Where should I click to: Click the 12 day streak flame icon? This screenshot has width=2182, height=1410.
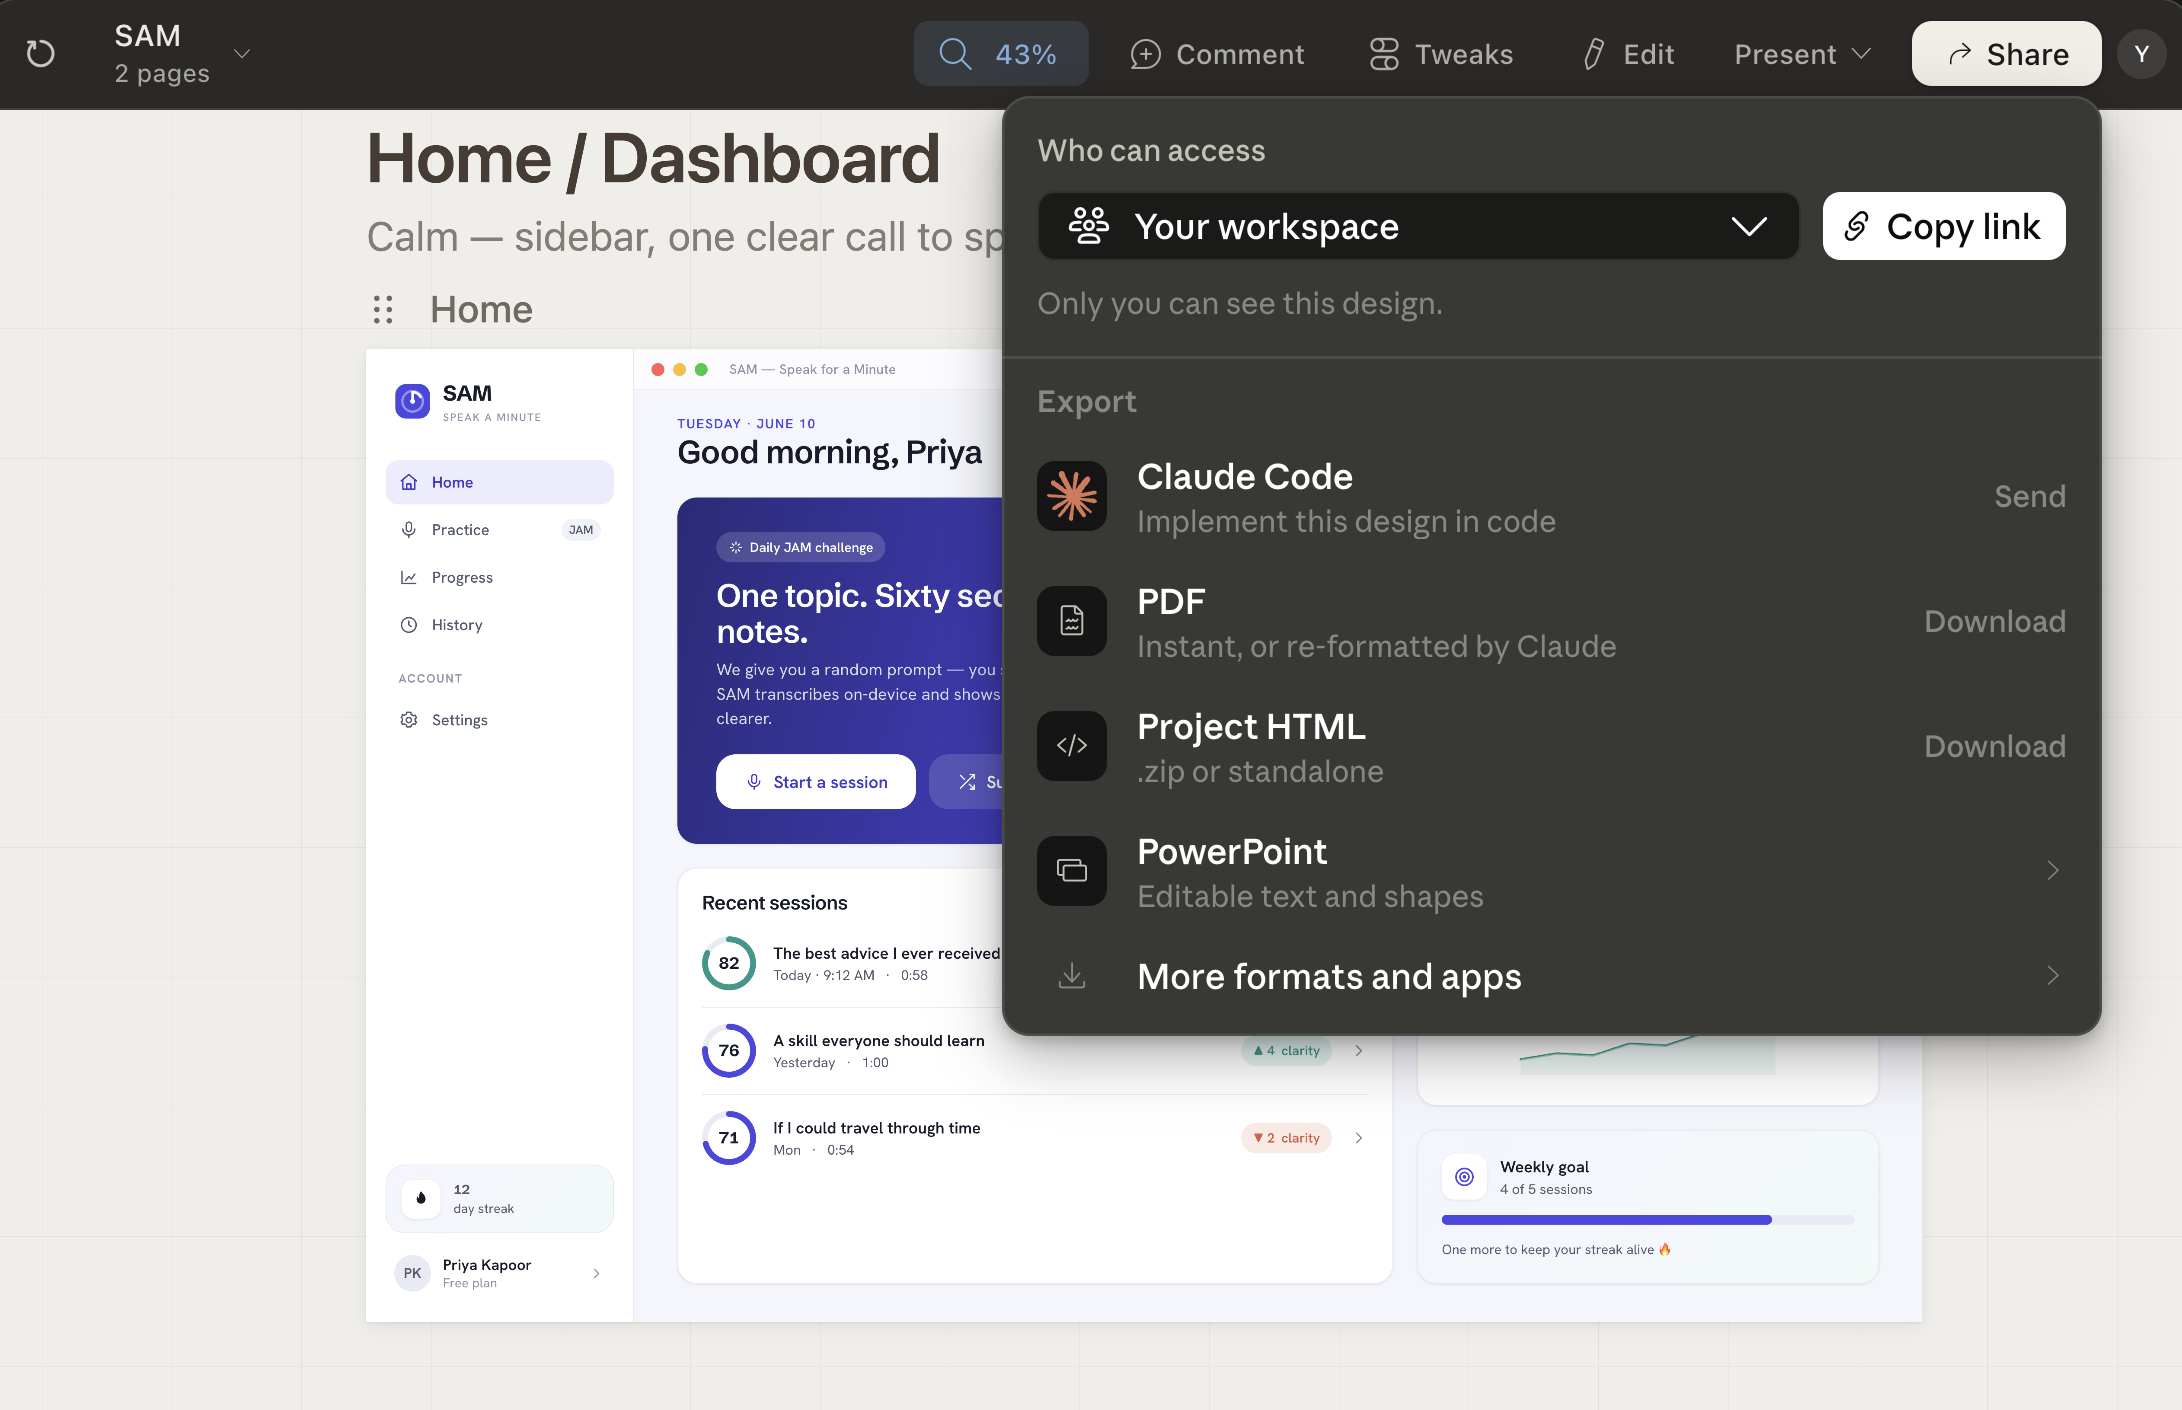421,1198
